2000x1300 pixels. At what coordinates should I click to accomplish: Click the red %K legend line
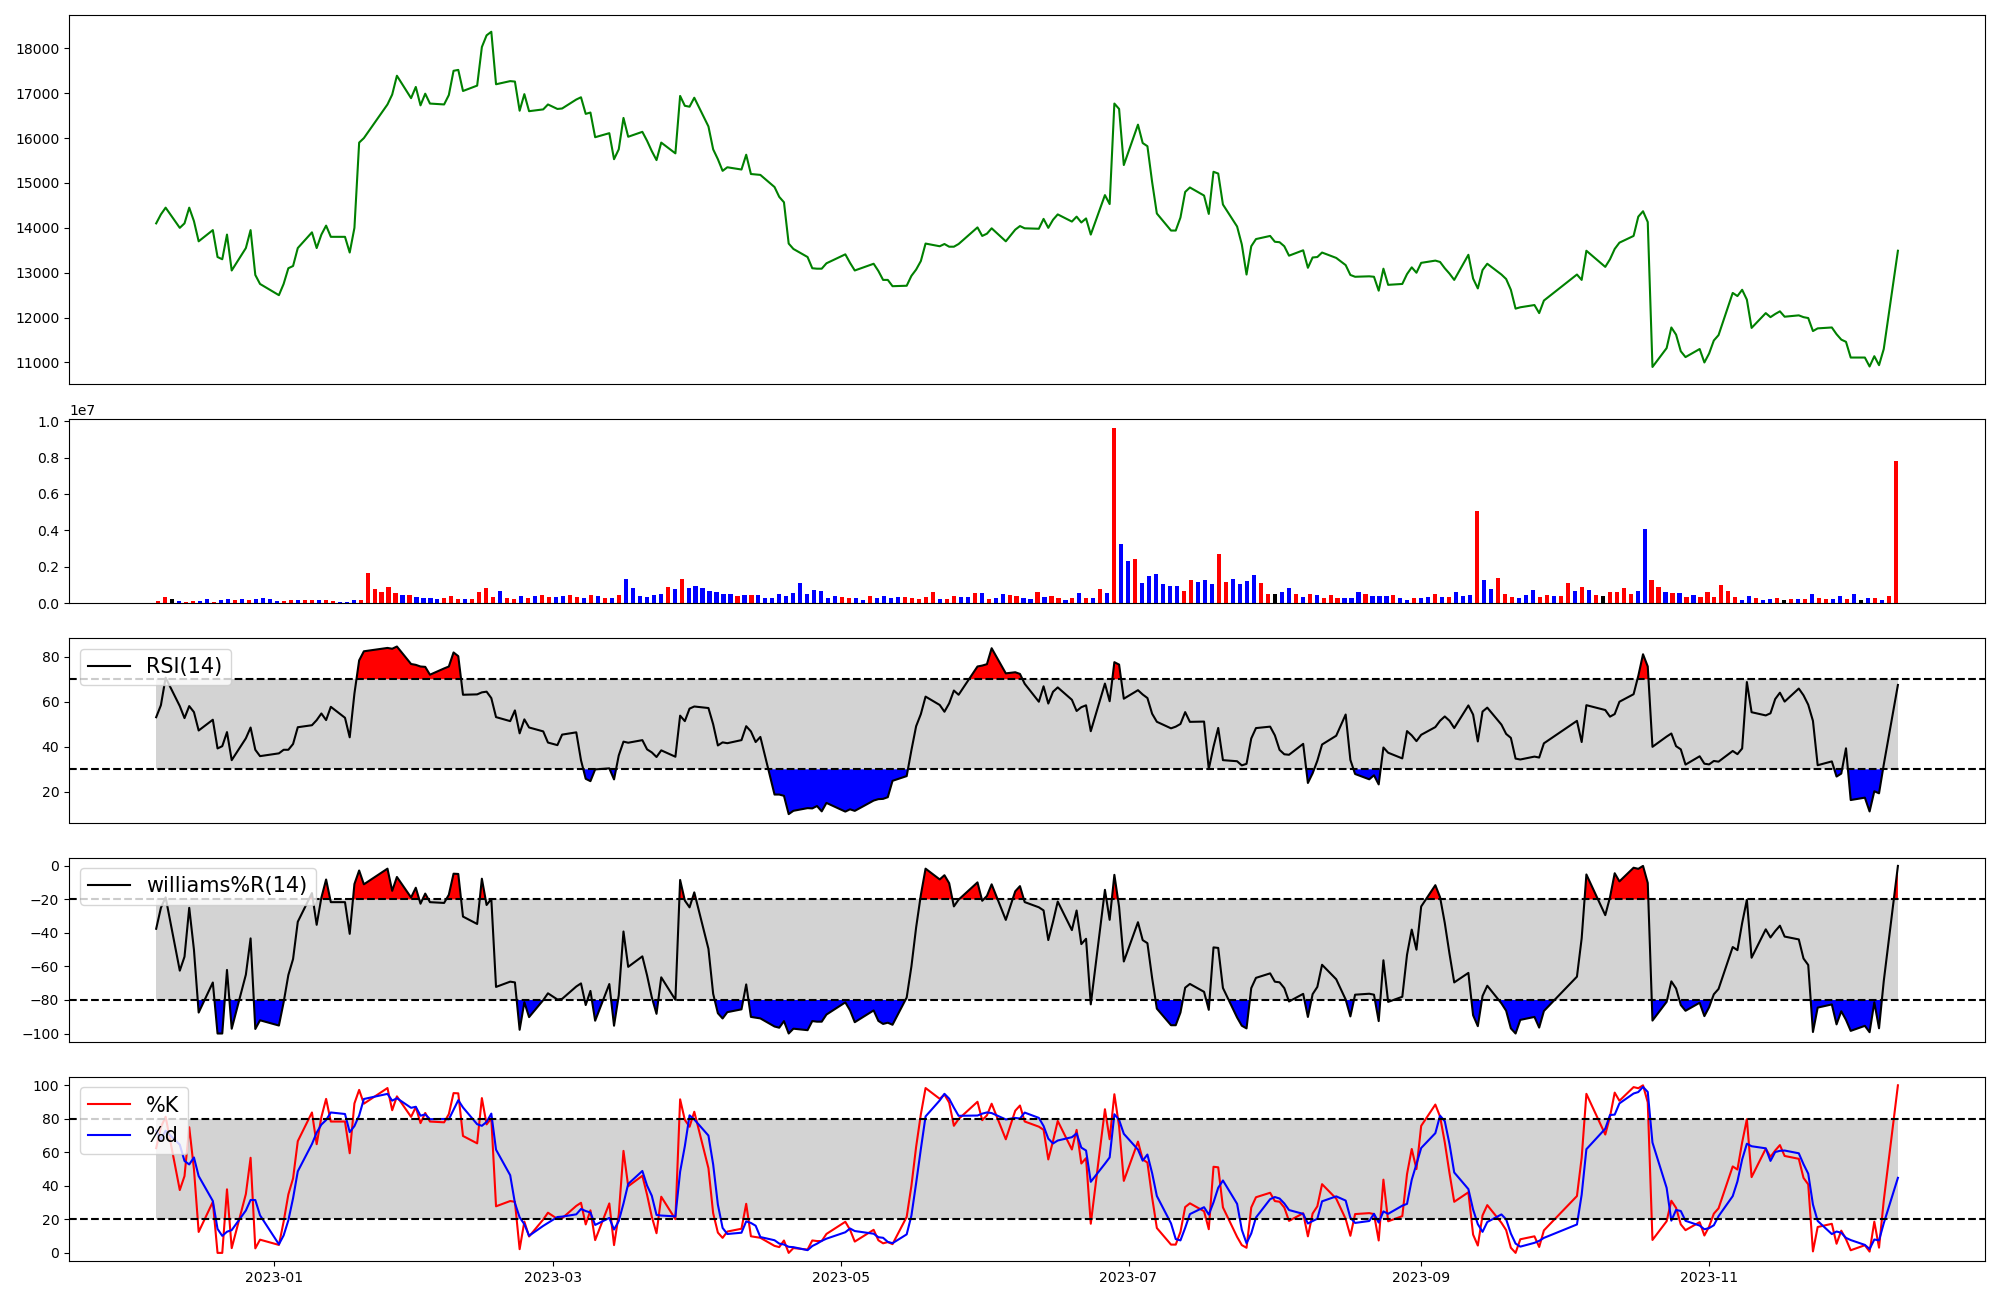(110, 1105)
